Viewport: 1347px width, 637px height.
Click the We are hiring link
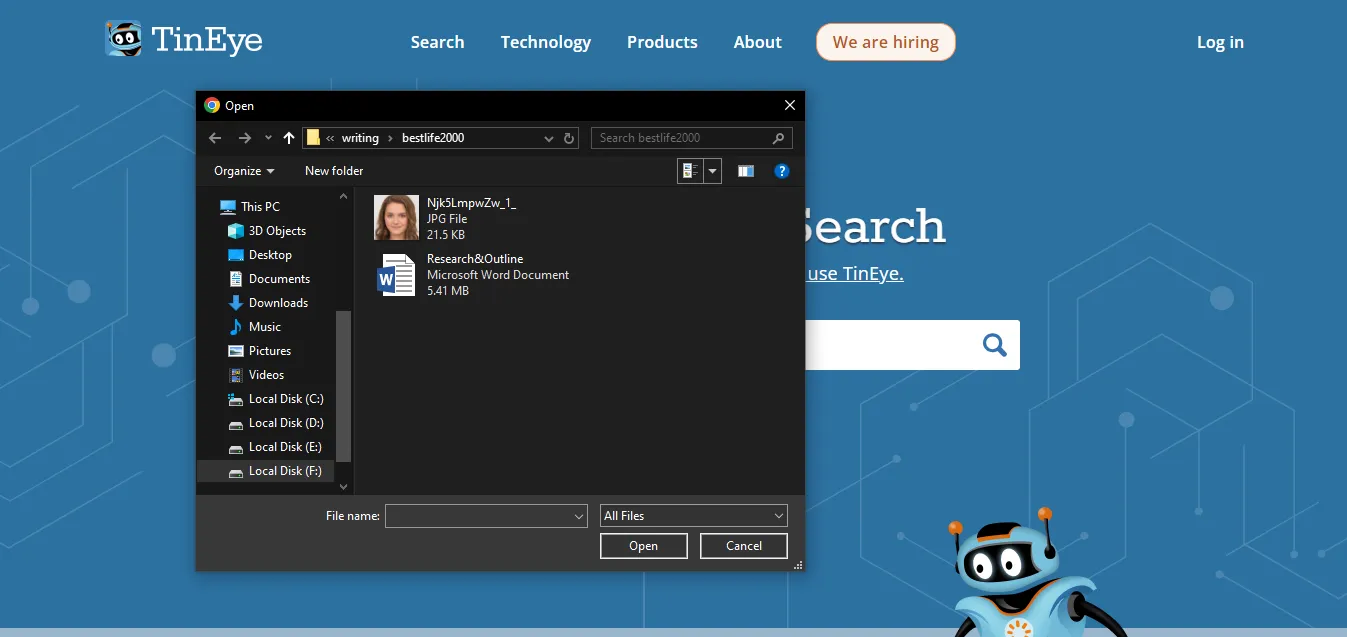[x=885, y=42]
